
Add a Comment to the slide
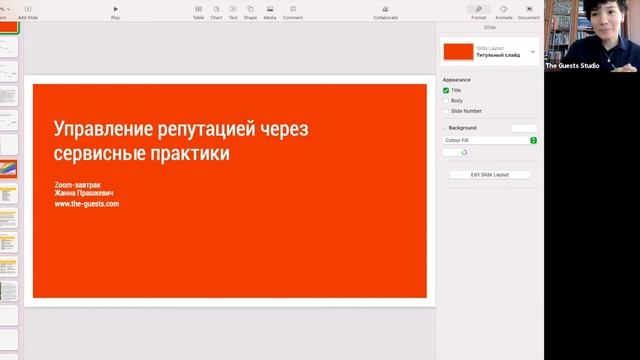(x=293, y=9)
